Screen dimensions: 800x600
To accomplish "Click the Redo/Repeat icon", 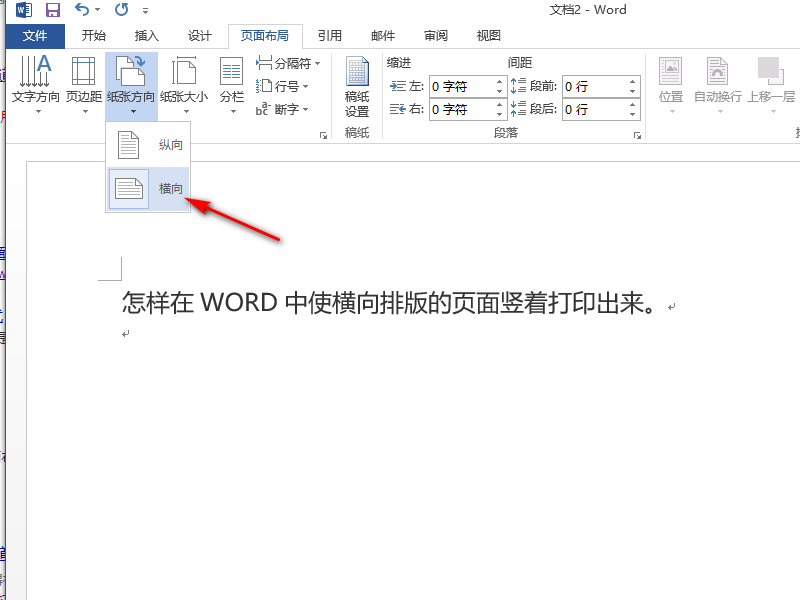I will click(x=120, y=9).
